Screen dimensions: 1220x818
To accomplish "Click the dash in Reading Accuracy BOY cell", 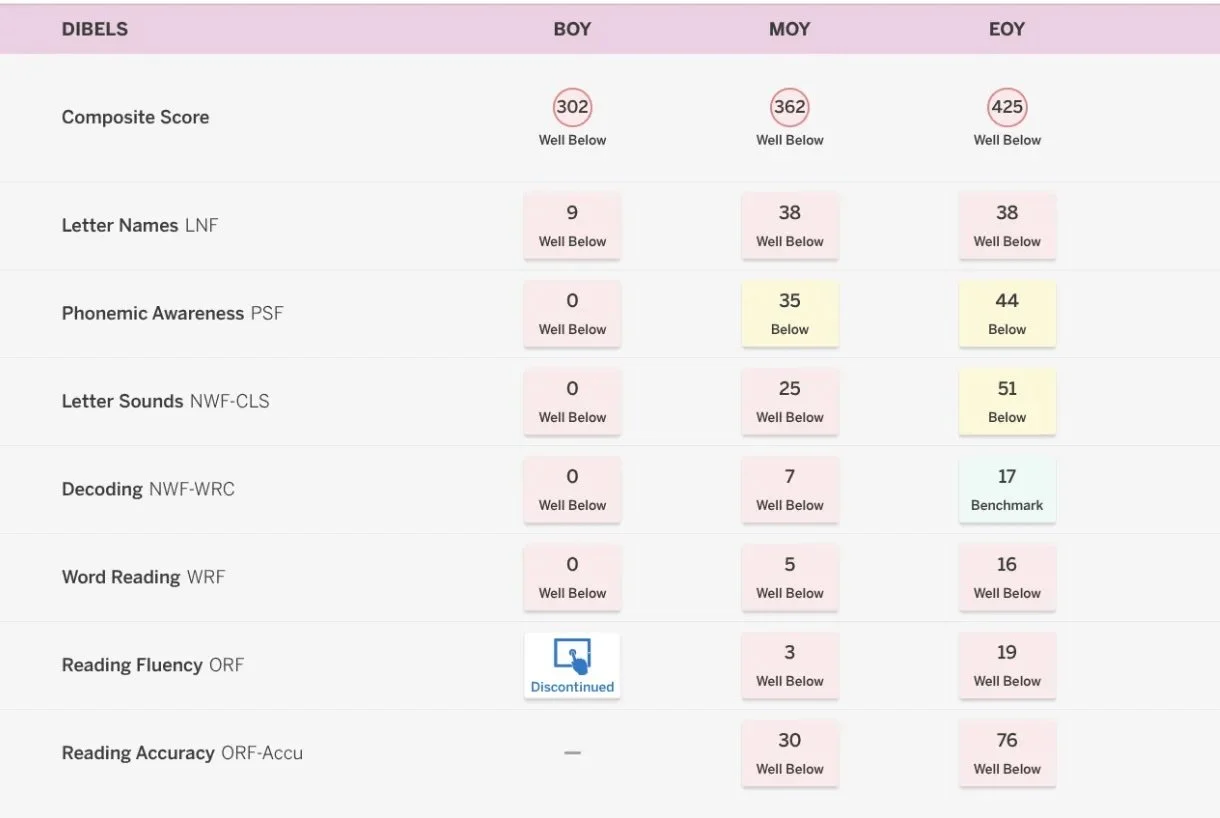I will point(572,753).
